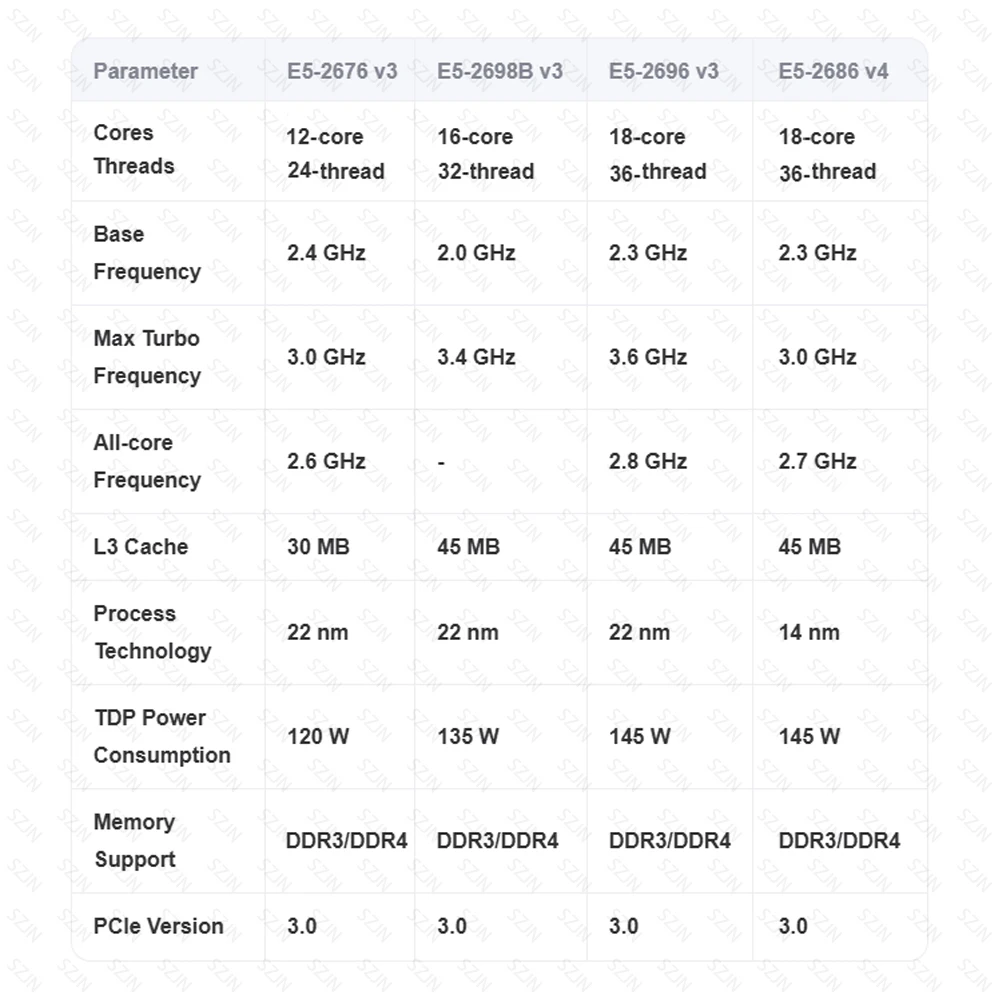Click the 2.0 GHz base frequency cell
1000x1000 pixels.
pyautogui.click(x=476, y=253)
